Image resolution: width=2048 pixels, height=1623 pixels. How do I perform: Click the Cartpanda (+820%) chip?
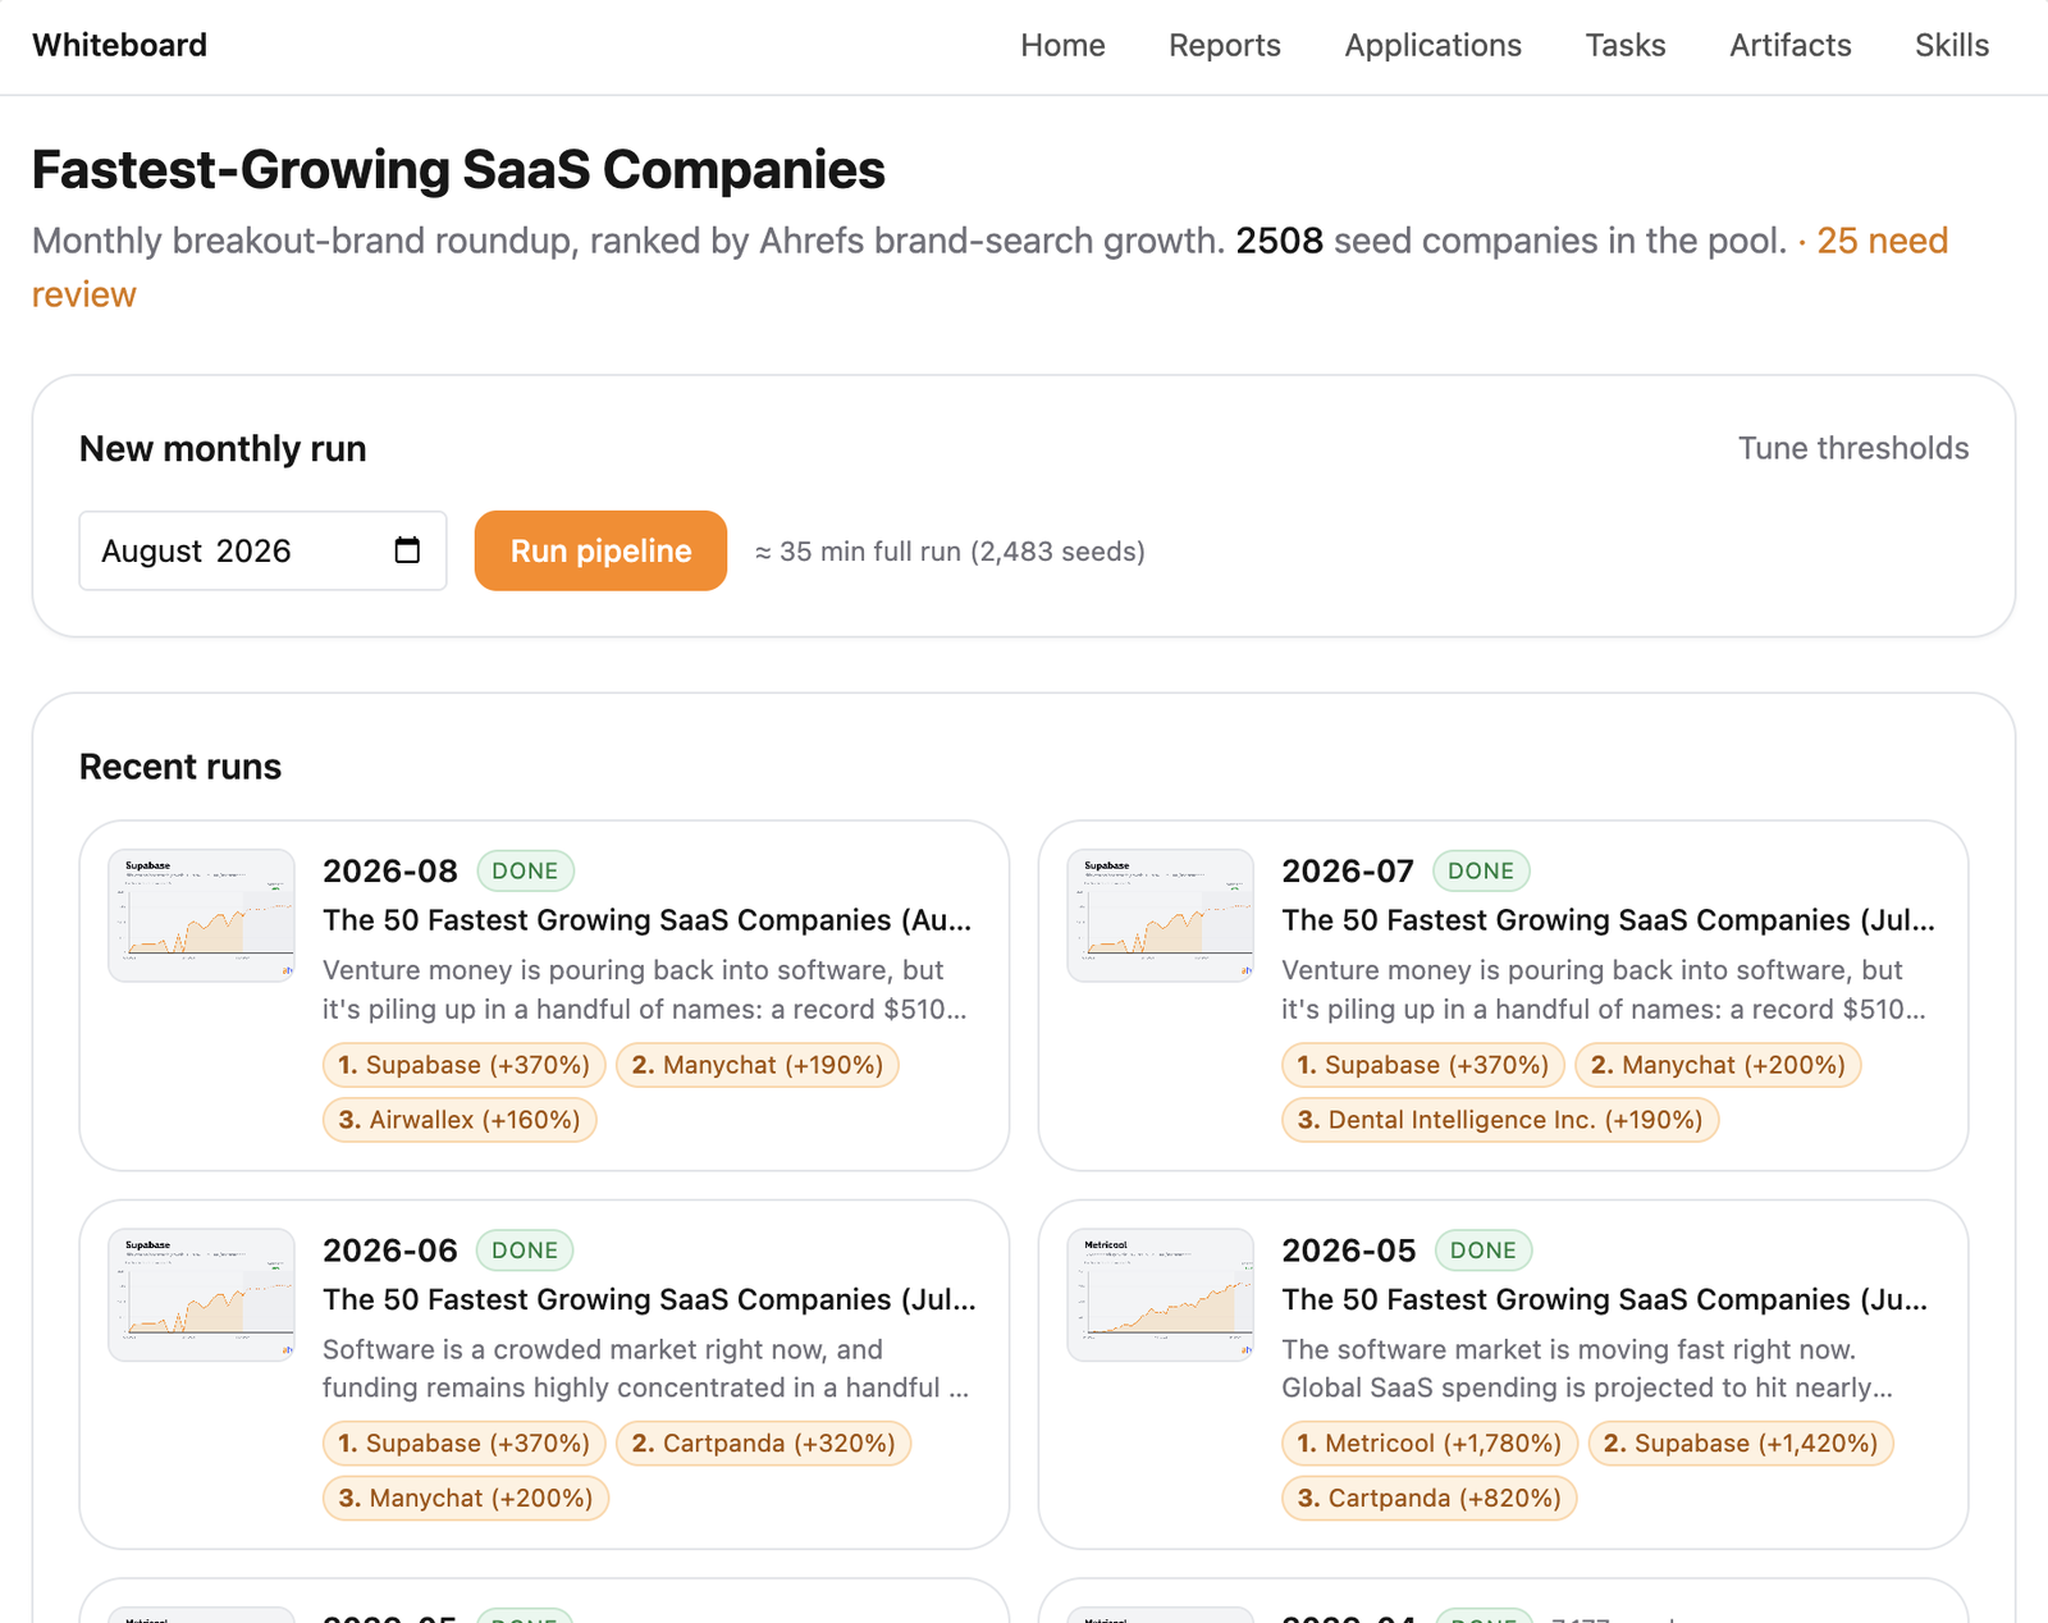(1429, 1498)
